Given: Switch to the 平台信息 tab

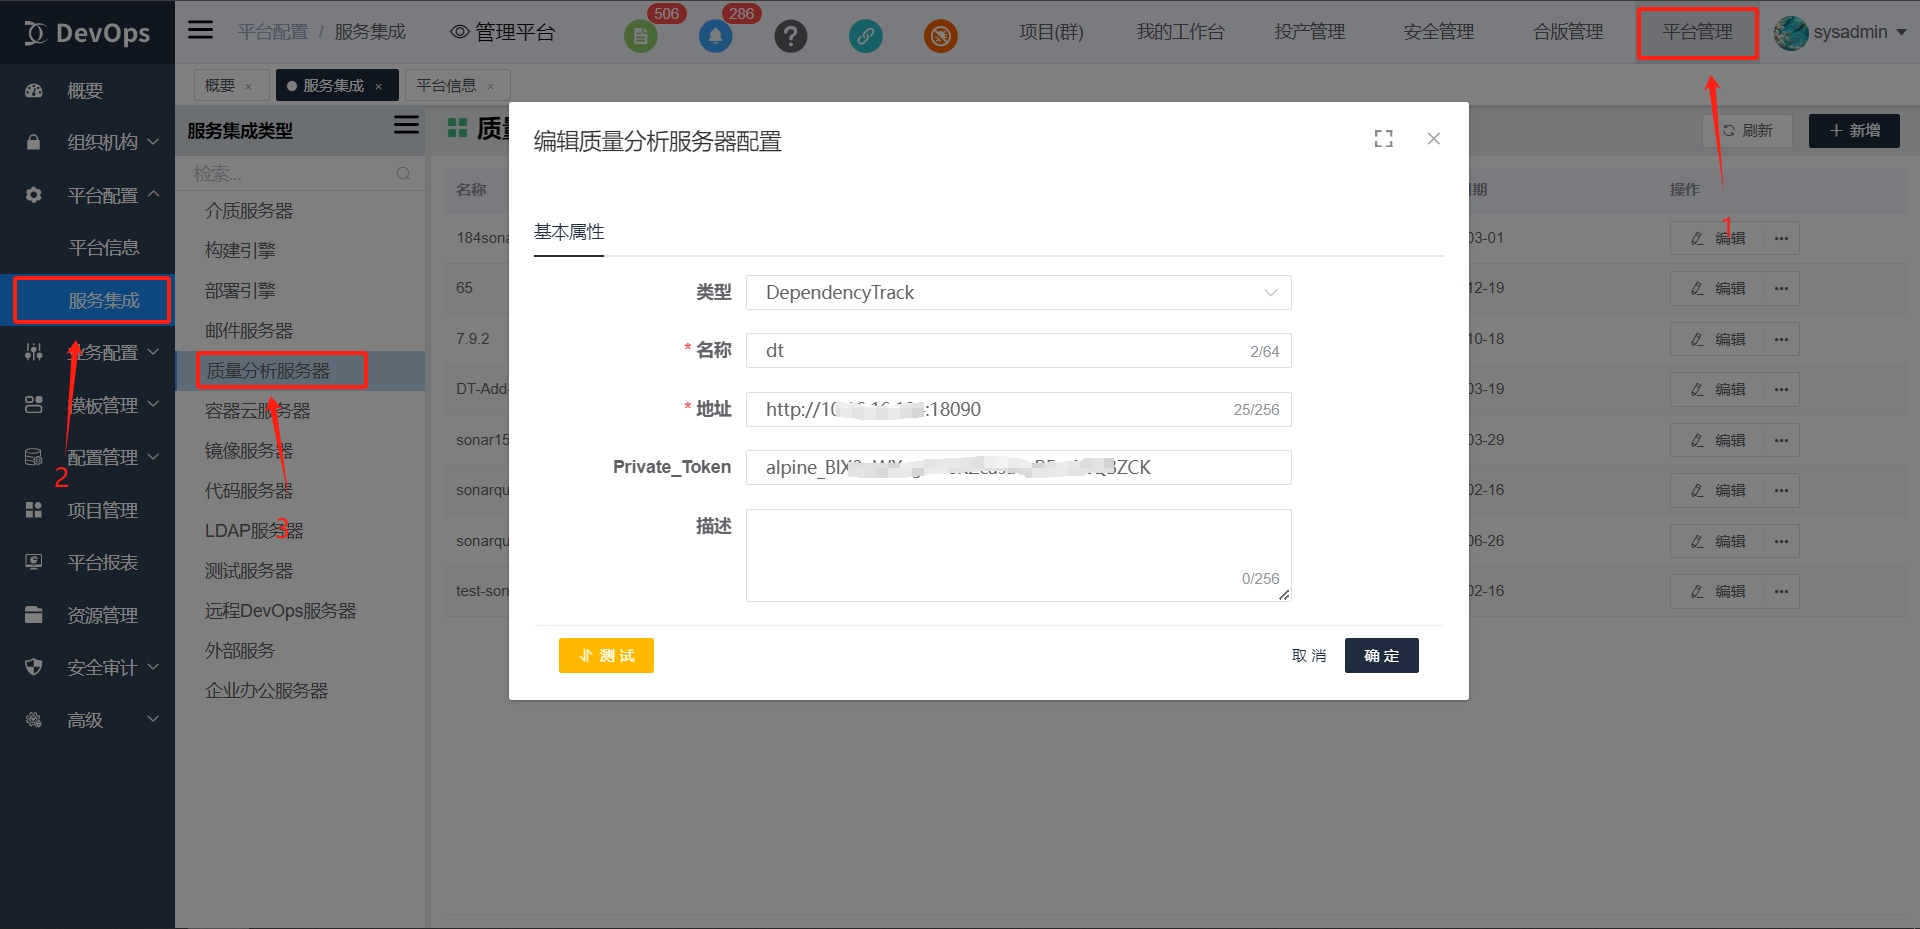Looking at the screenshot, I should [x=446, y=86].
